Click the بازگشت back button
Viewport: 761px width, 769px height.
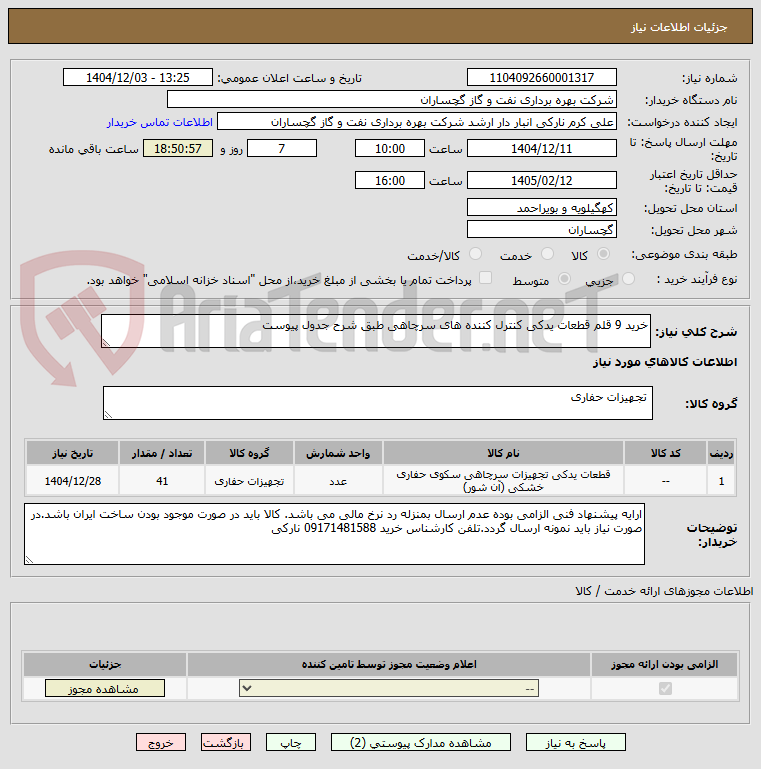click(226, 743)
